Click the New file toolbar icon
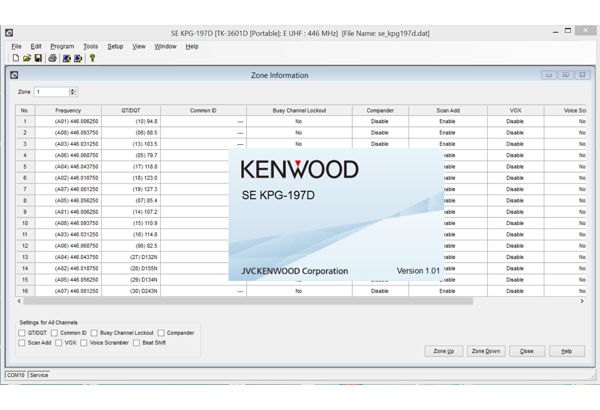600x410 pixels. tap(16, 59)
